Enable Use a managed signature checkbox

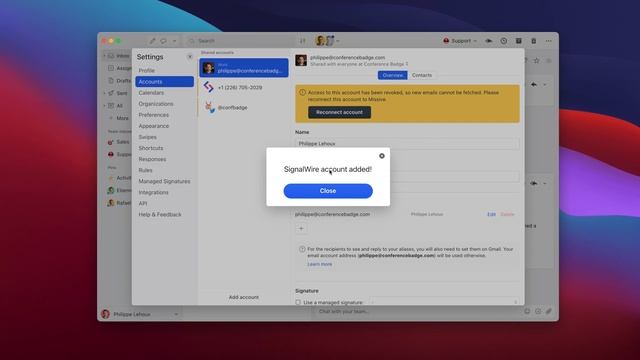298,302
